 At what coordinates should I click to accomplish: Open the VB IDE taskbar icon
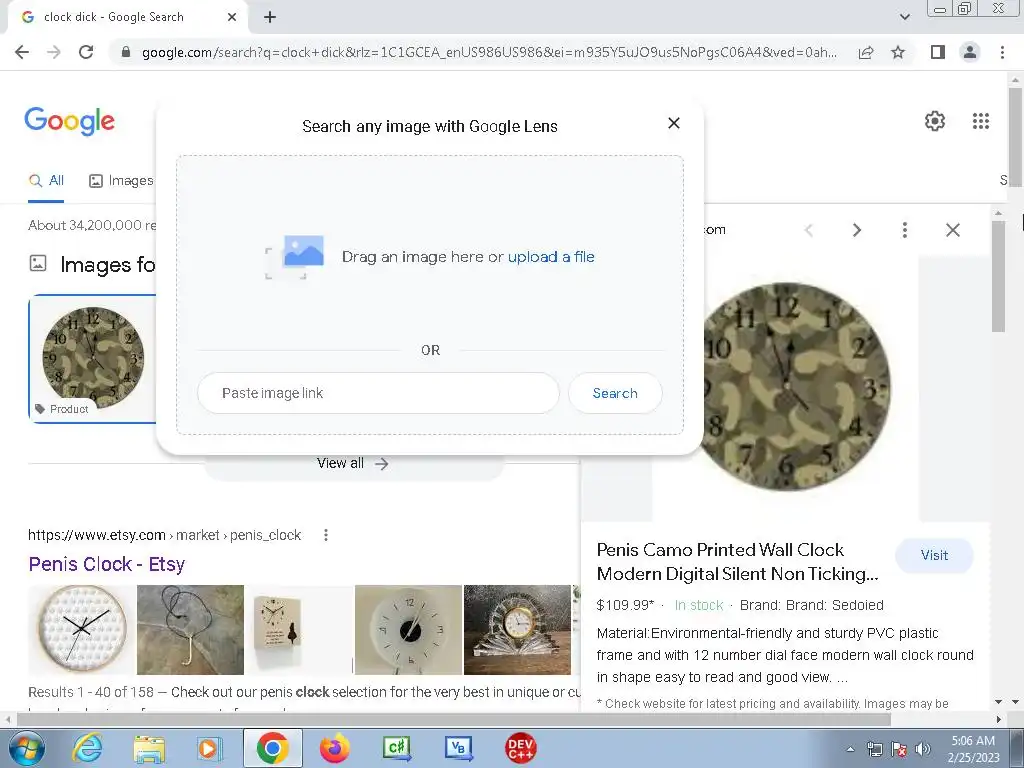[458, 748]
